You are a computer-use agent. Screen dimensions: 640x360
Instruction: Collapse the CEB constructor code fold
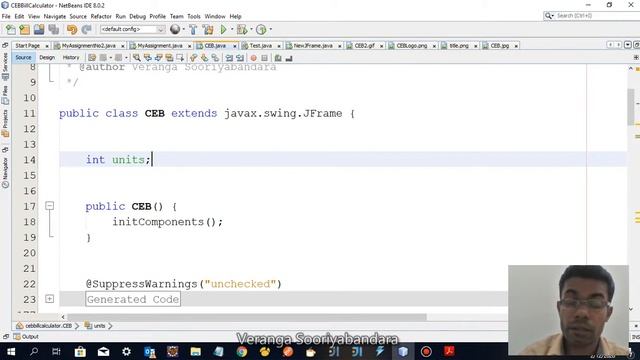pos(49,206)
